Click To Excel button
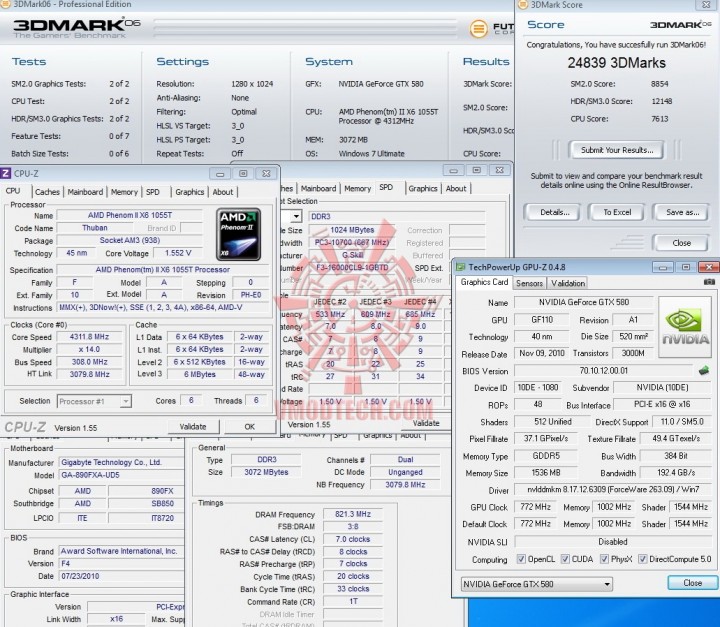The height and width of the screenshot is (627, 720). pos(617,212)
